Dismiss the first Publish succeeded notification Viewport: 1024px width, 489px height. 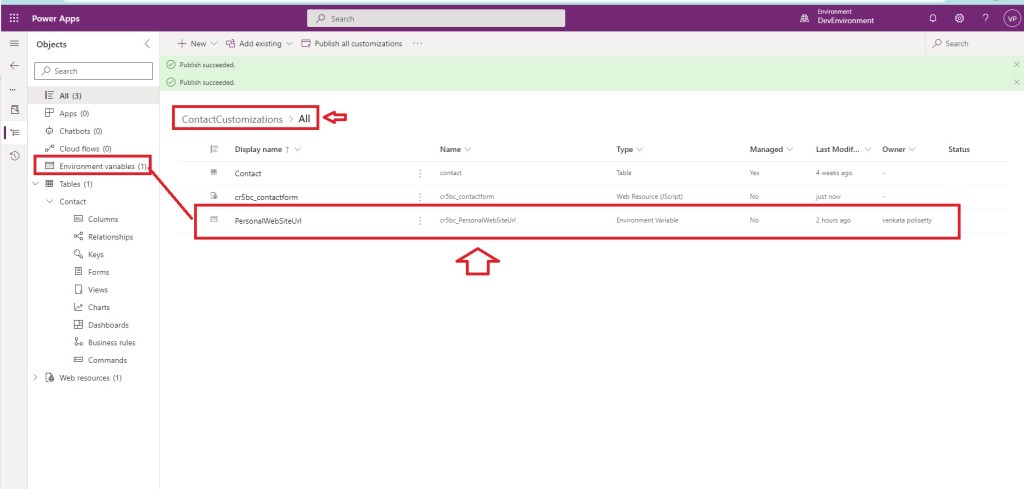1016,65
